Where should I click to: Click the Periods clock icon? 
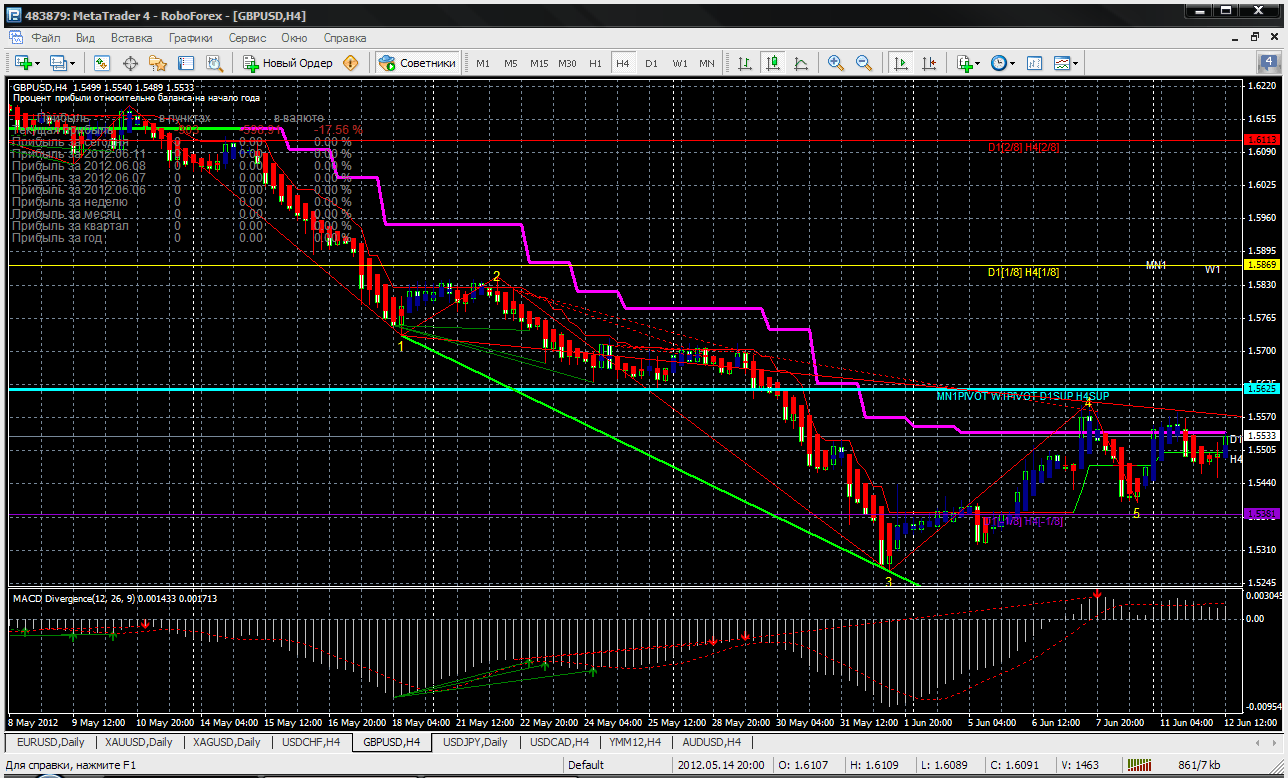click(999, 63)
